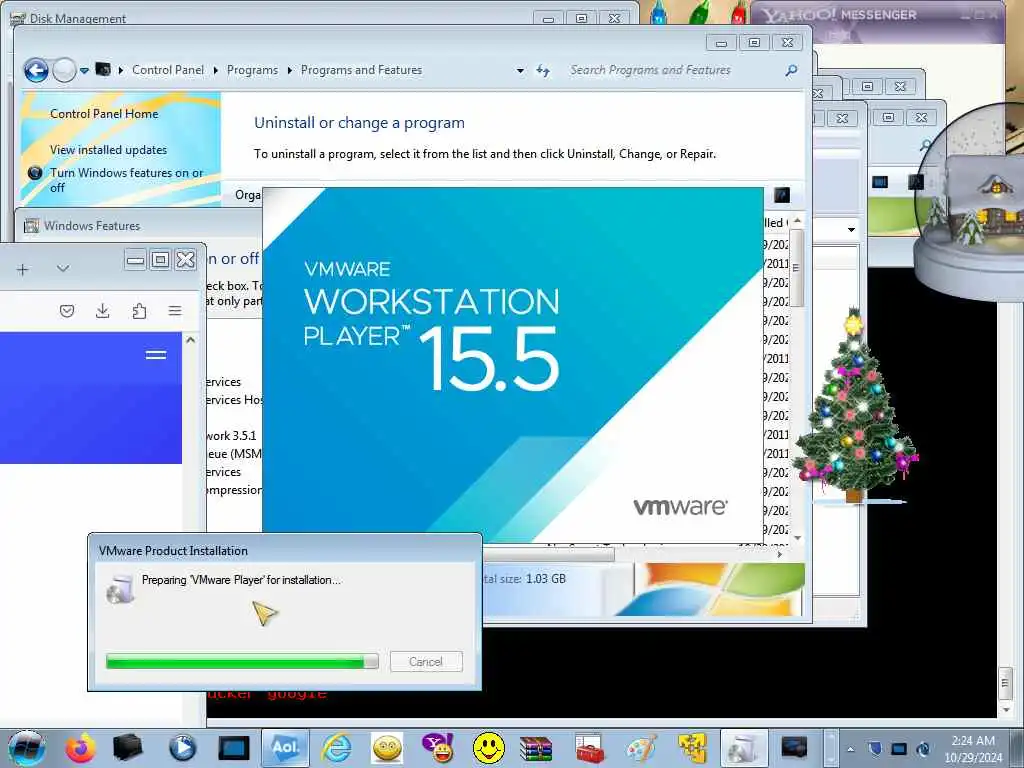The width and height of the screenshot is (1024, 768).
Task: Click the Yahoo! Messenger window title
Action: 840,14
